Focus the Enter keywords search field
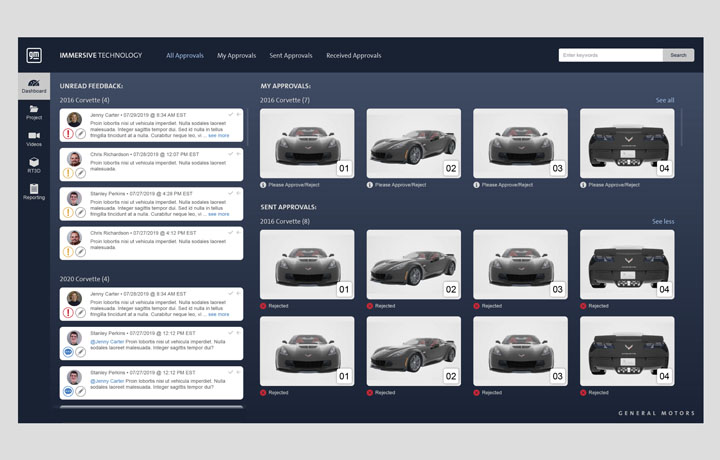 611,55
